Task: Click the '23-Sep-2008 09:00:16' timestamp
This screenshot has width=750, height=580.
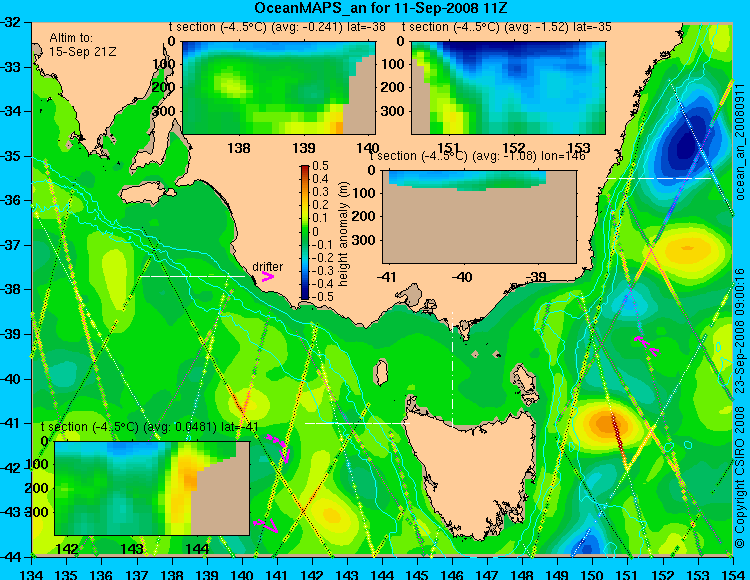Action: [740, 330]
